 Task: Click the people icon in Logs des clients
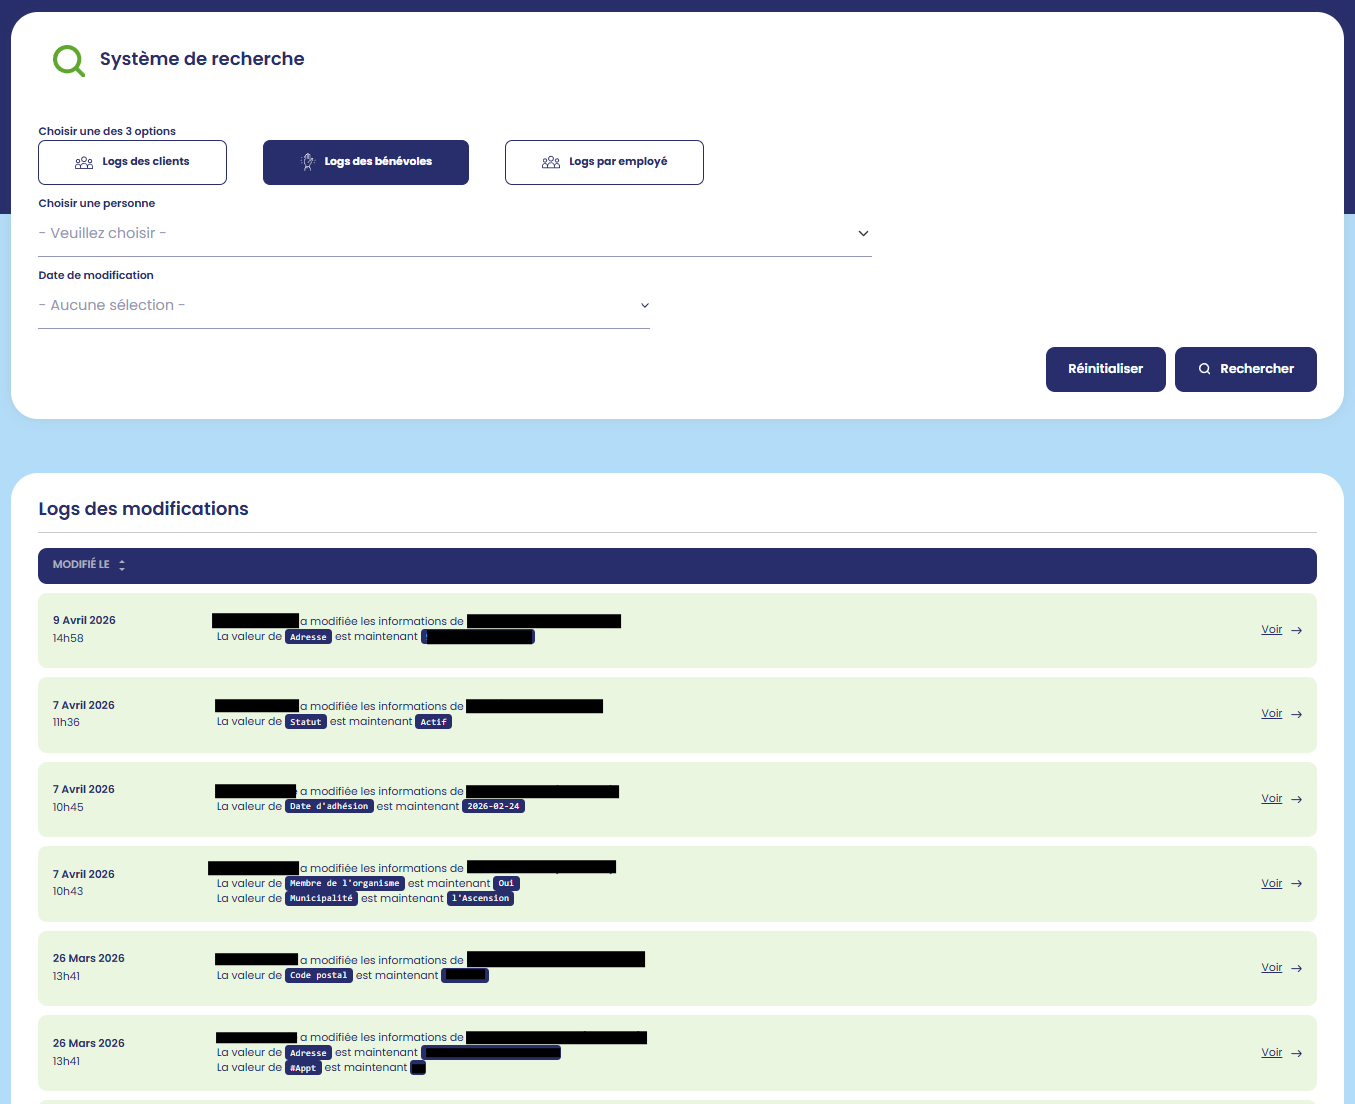pyautogui.click(x=84, y=162)
